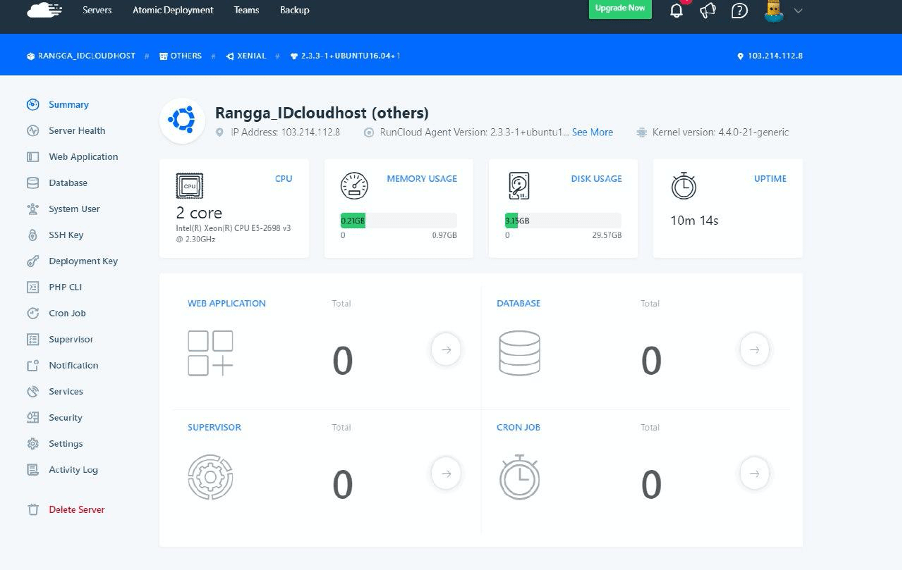Click the PHP CLI sidebar icon
Viewport: 902px width, 570px height.
tap(33, 287)
